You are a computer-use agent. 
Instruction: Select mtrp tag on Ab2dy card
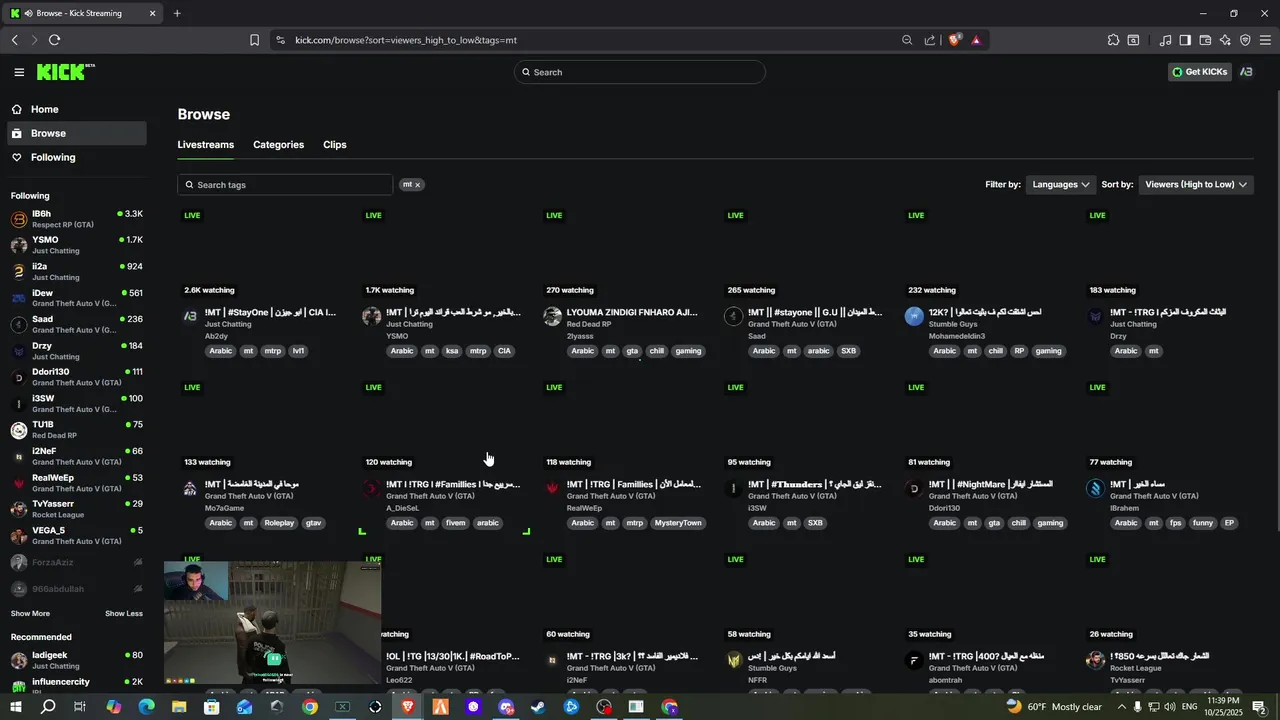pos(273,351)
